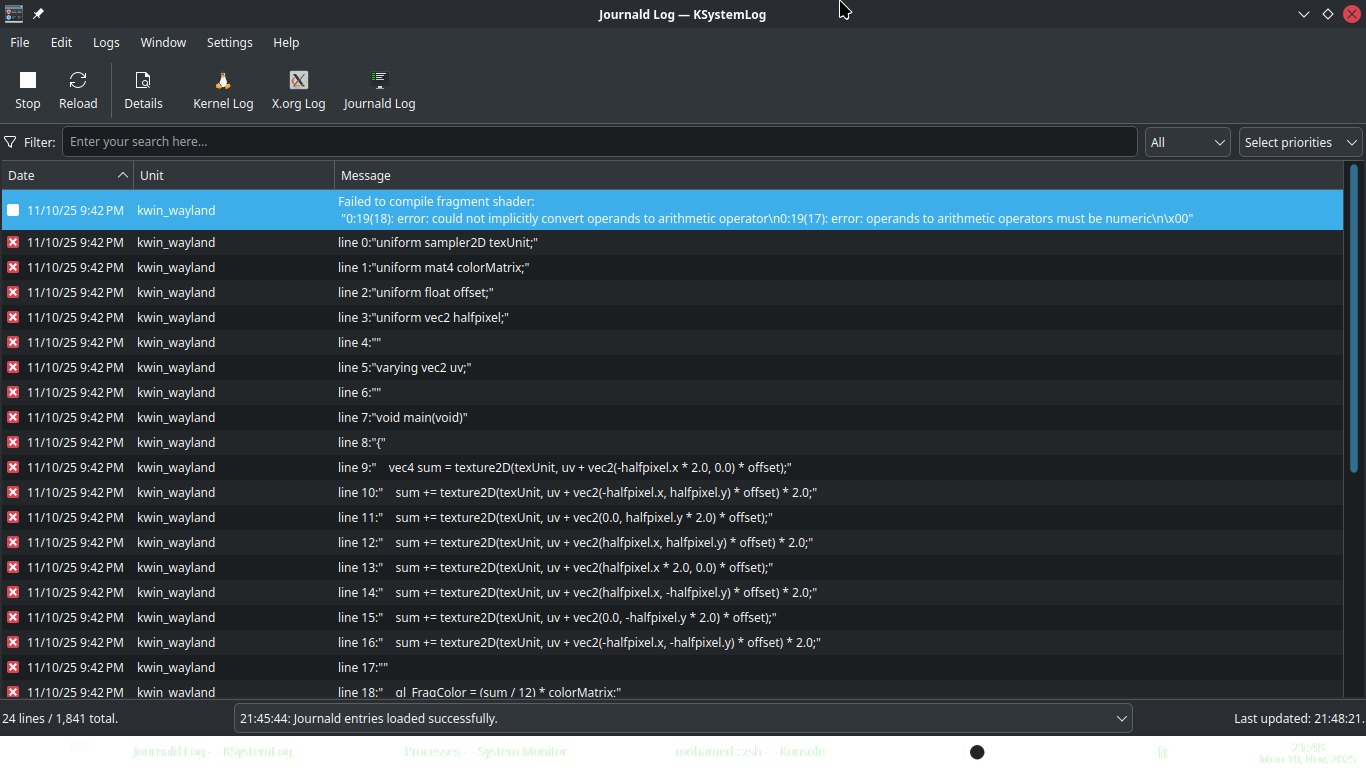Viewport: 1366px width, 768px height.
Task: Open the Logs menu
Action: click(x=106, y=43)
